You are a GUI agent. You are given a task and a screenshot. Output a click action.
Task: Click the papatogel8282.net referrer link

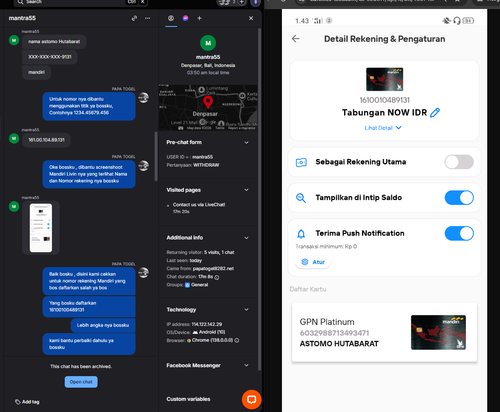coord(213,269)
